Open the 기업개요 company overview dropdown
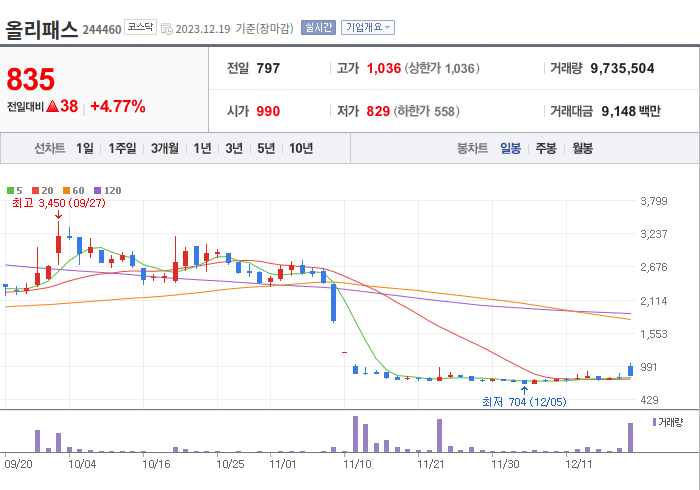 pos(368,28)
